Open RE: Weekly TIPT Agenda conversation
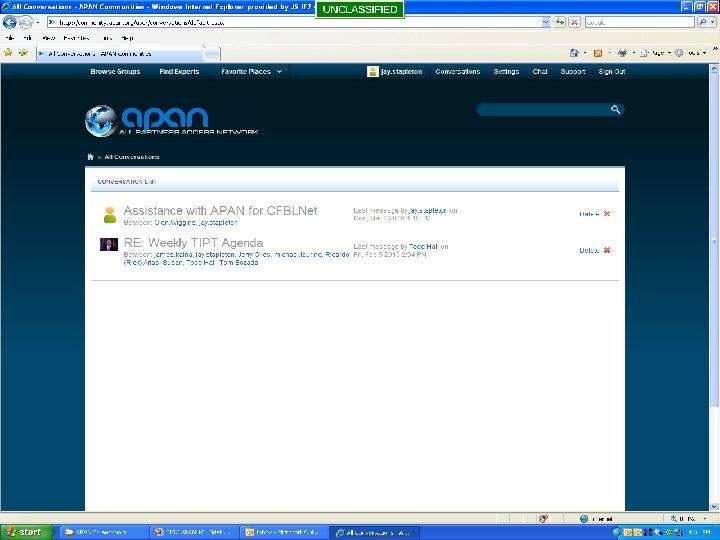Image resolution: width=720 pixels, height=540 pixels. pos(193,243)
